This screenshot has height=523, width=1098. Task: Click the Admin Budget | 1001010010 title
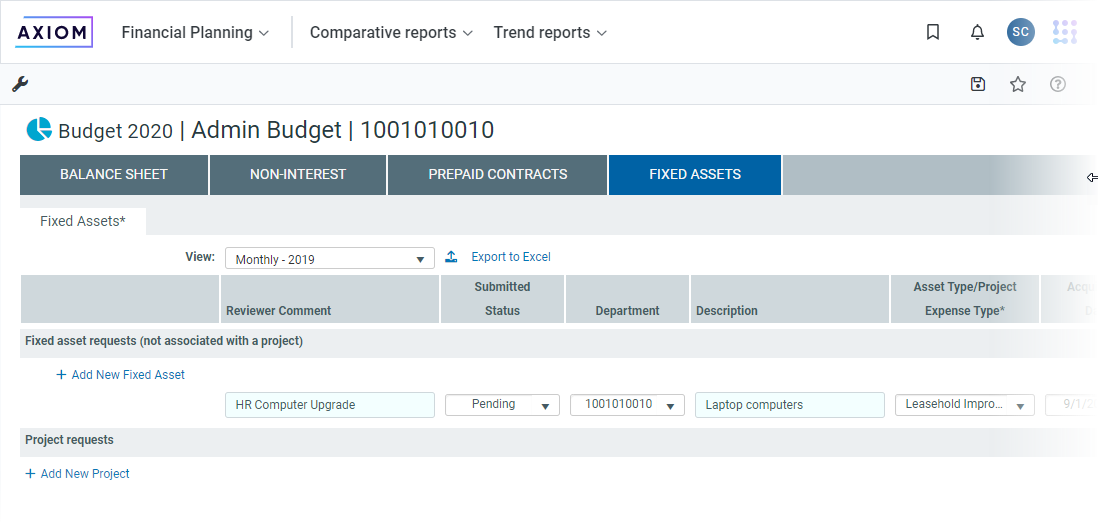click(x=342, y=130)
